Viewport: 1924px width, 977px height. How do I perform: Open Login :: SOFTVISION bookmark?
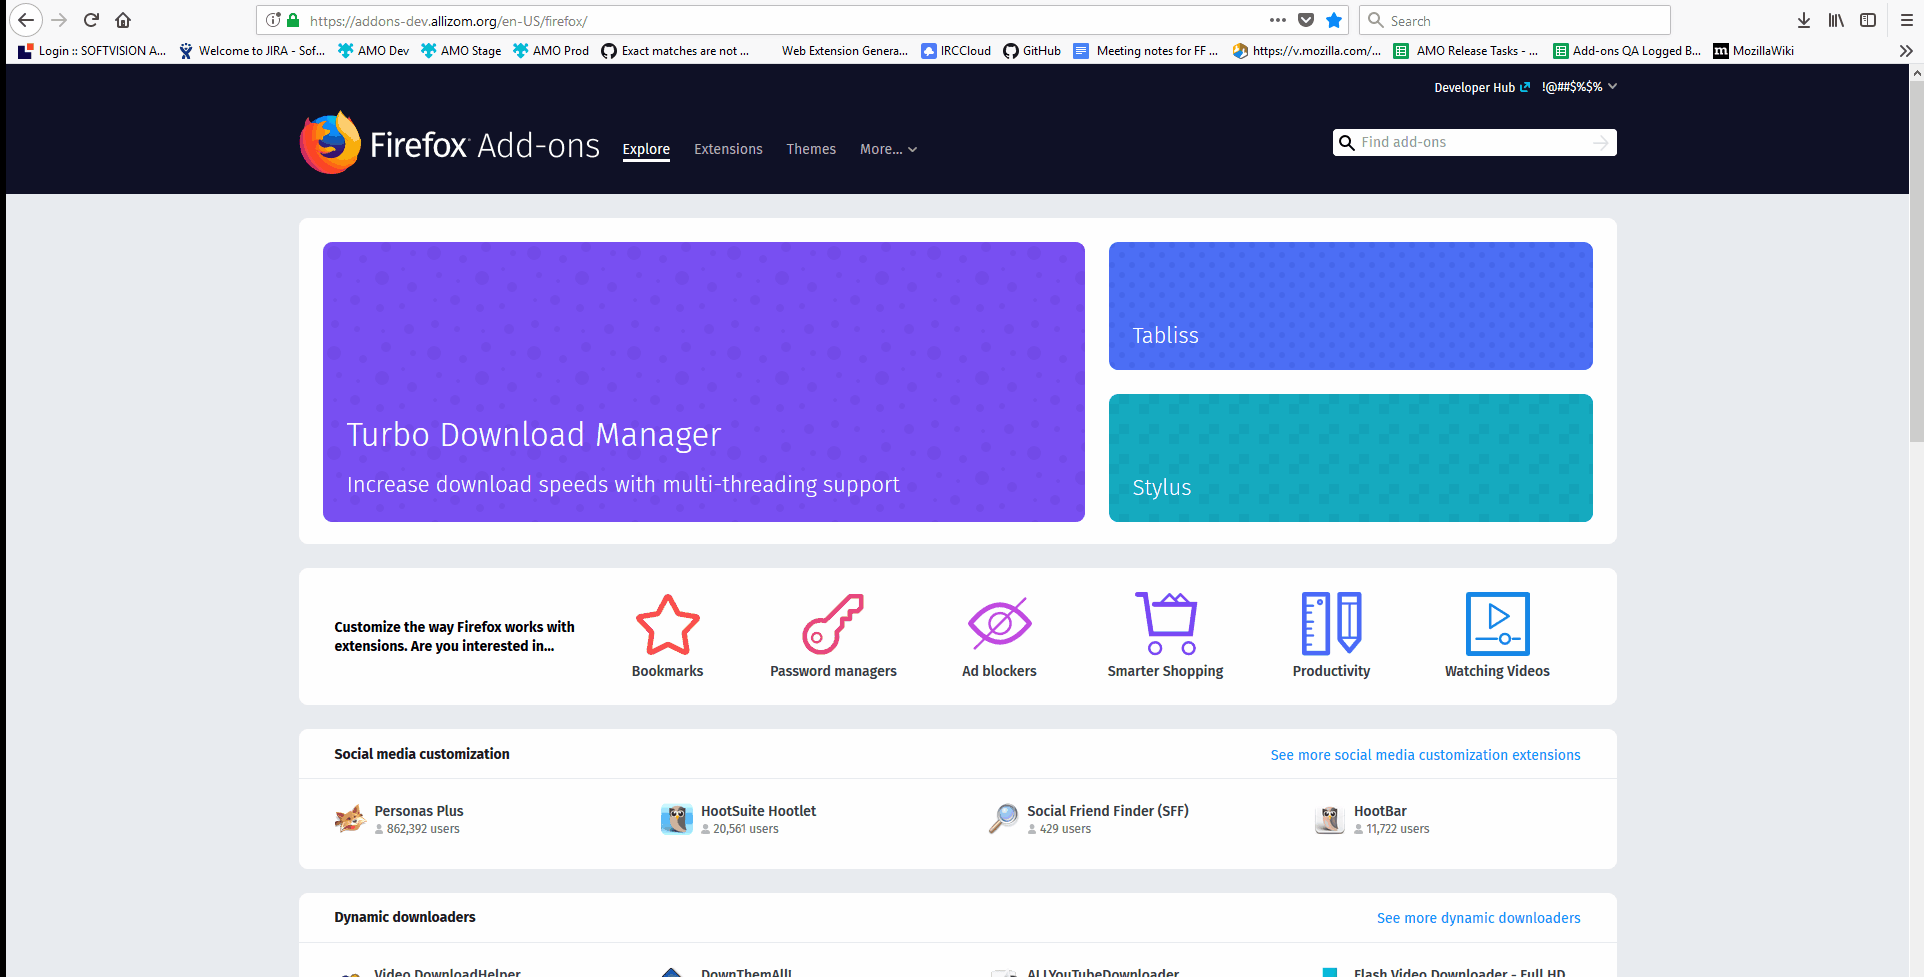coord(92,51)
